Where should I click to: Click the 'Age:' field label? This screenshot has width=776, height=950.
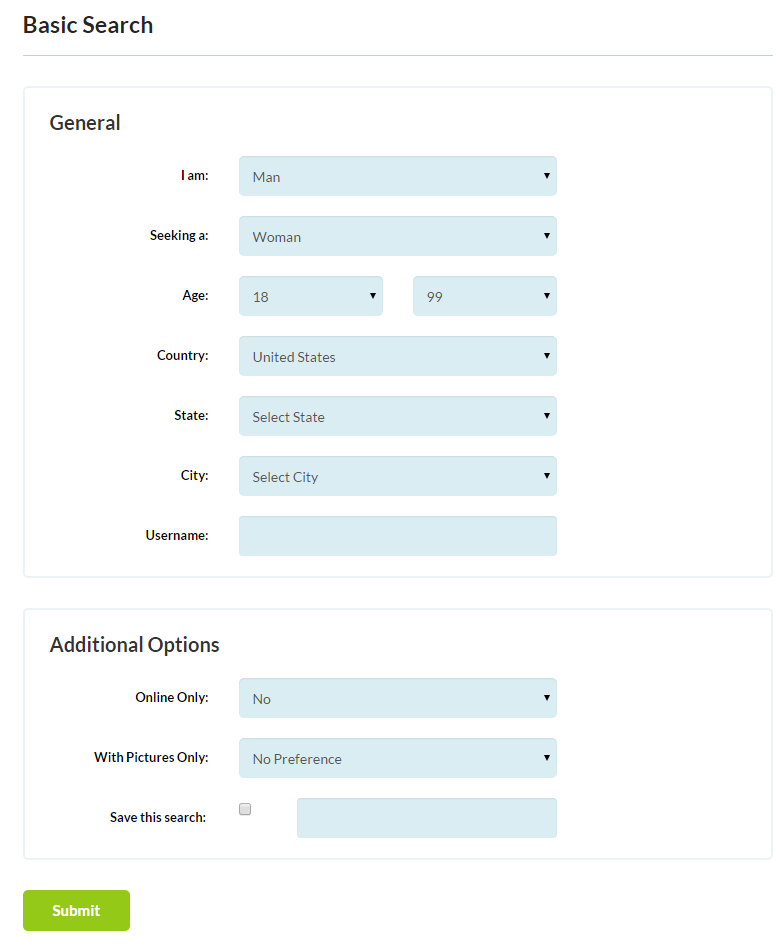[x=195, y=295]
